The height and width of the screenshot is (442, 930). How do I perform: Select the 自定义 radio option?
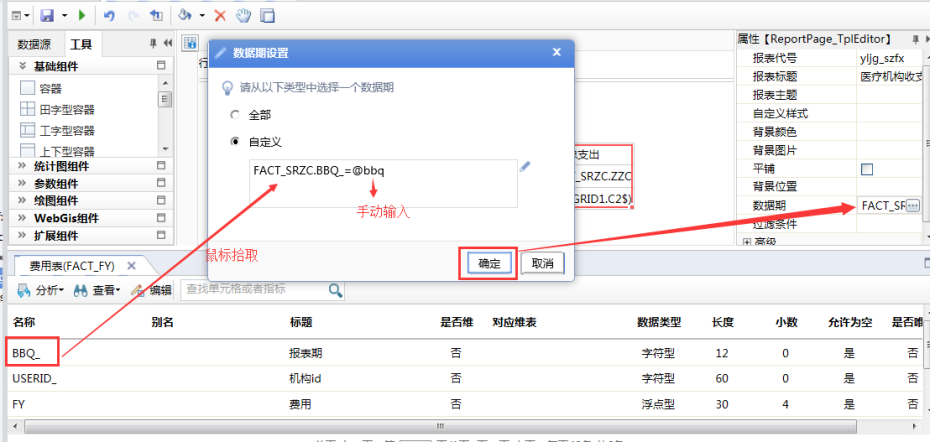(x=235, y=142)
